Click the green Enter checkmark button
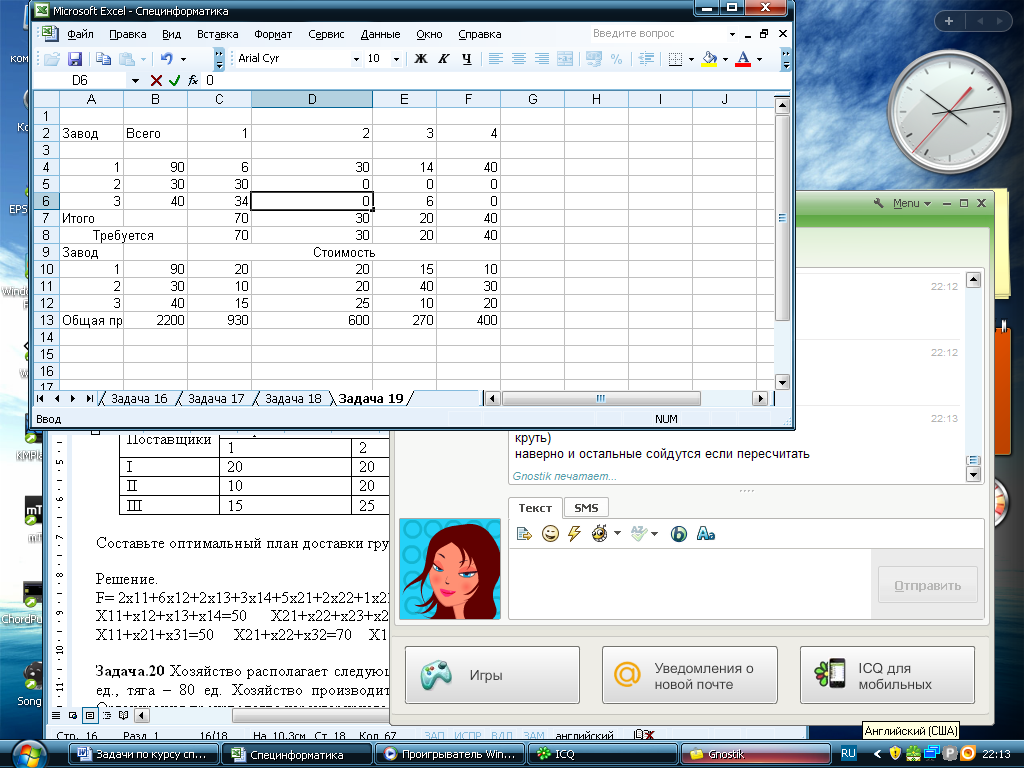This screenshot has height=768, width=1024. tap(174, 80)
